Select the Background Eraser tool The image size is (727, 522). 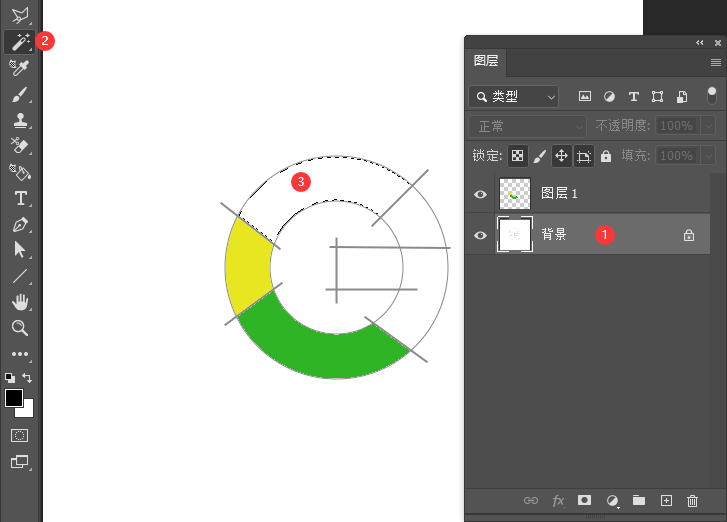[x=19, y=146]
